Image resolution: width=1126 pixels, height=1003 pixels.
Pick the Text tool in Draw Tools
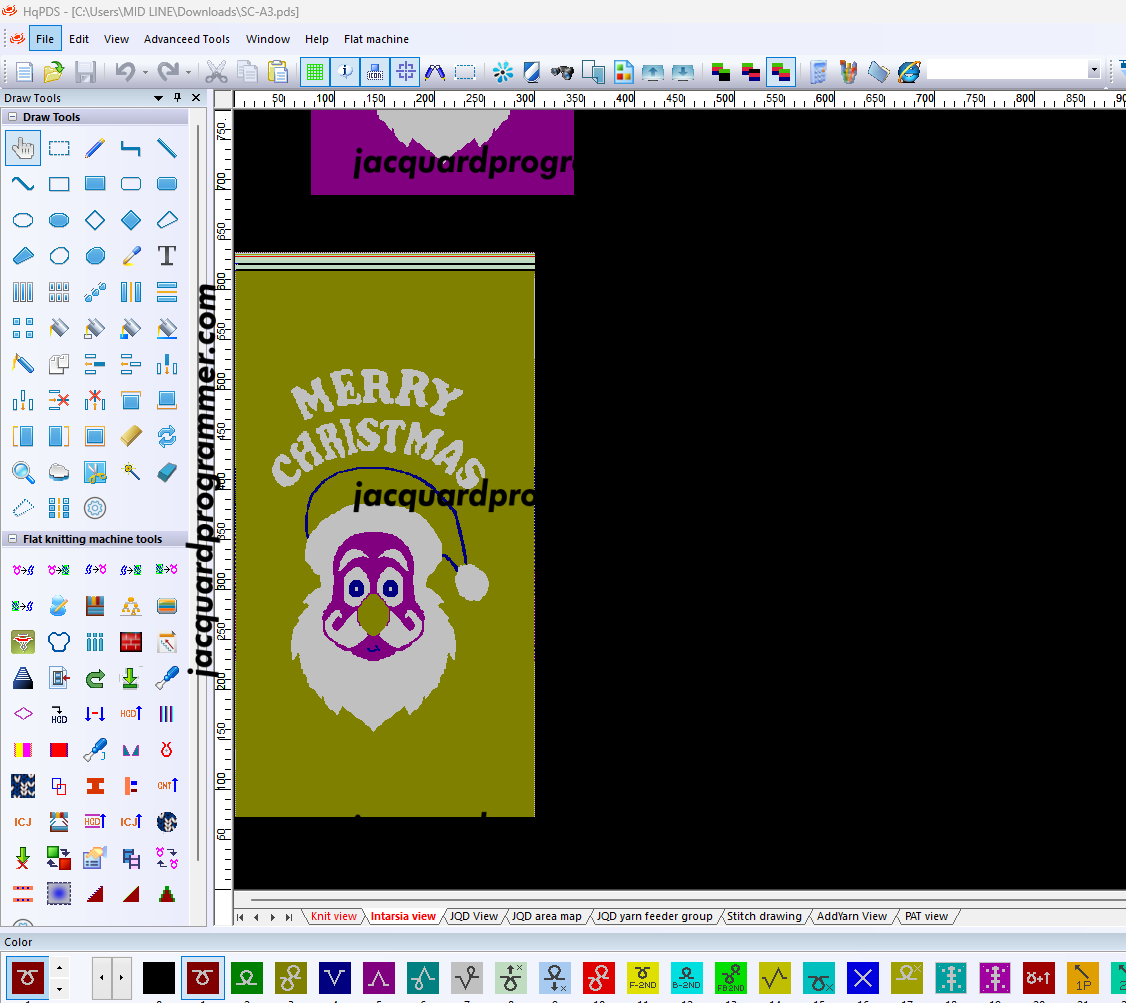167,256
